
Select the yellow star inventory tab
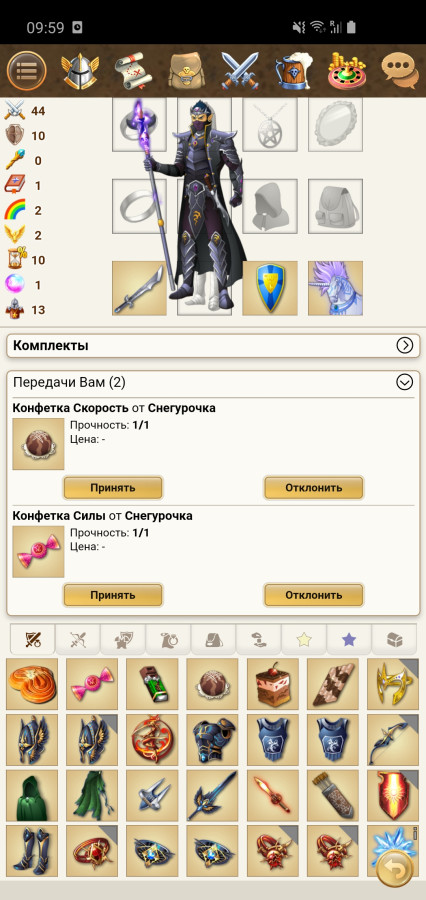click(x=304, y=639)
